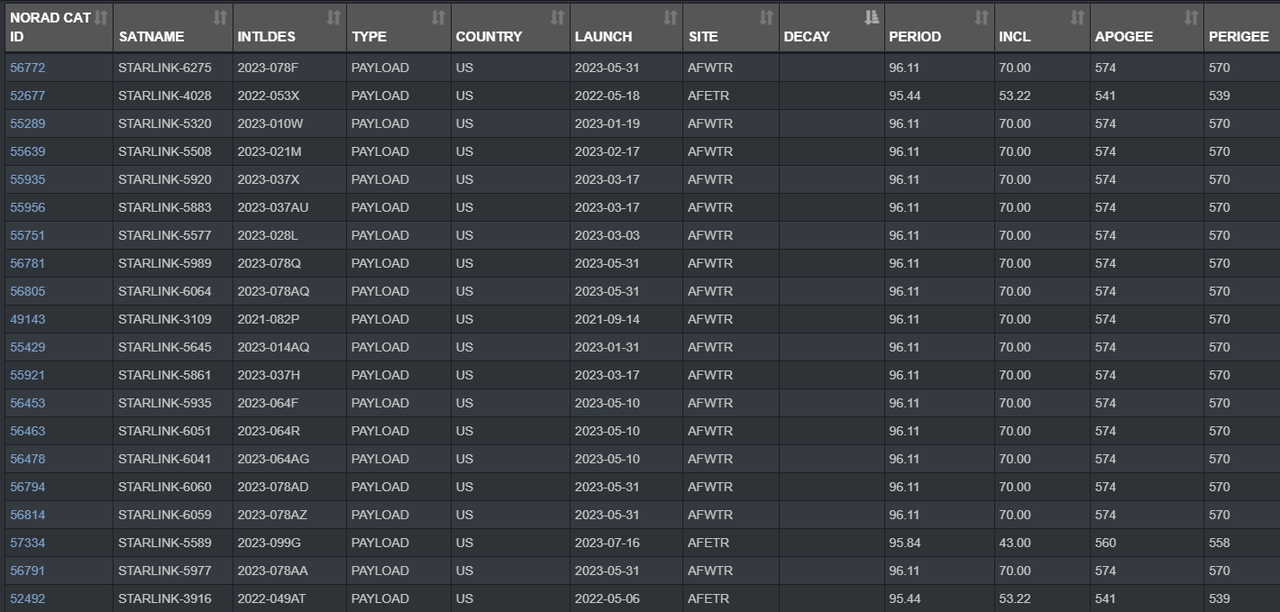Screen dimensions: 1280x612
Task: Sort by COUNTRY using sort arrows
Action: (x=557, y=17)
